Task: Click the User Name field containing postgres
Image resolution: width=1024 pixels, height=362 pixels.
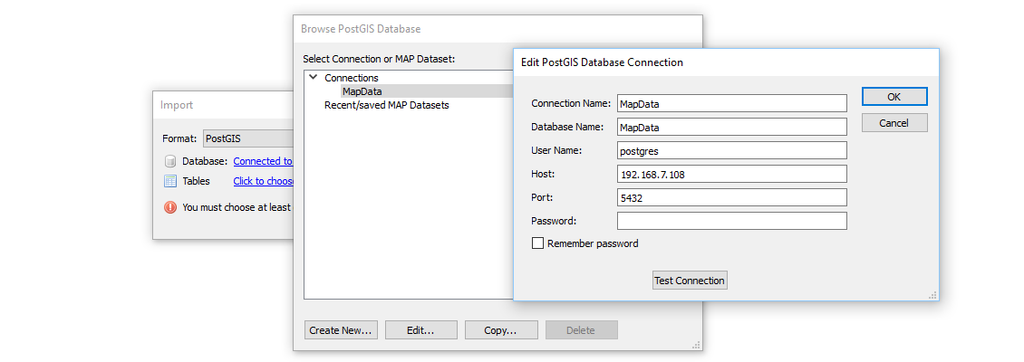Action: point(731,150)
